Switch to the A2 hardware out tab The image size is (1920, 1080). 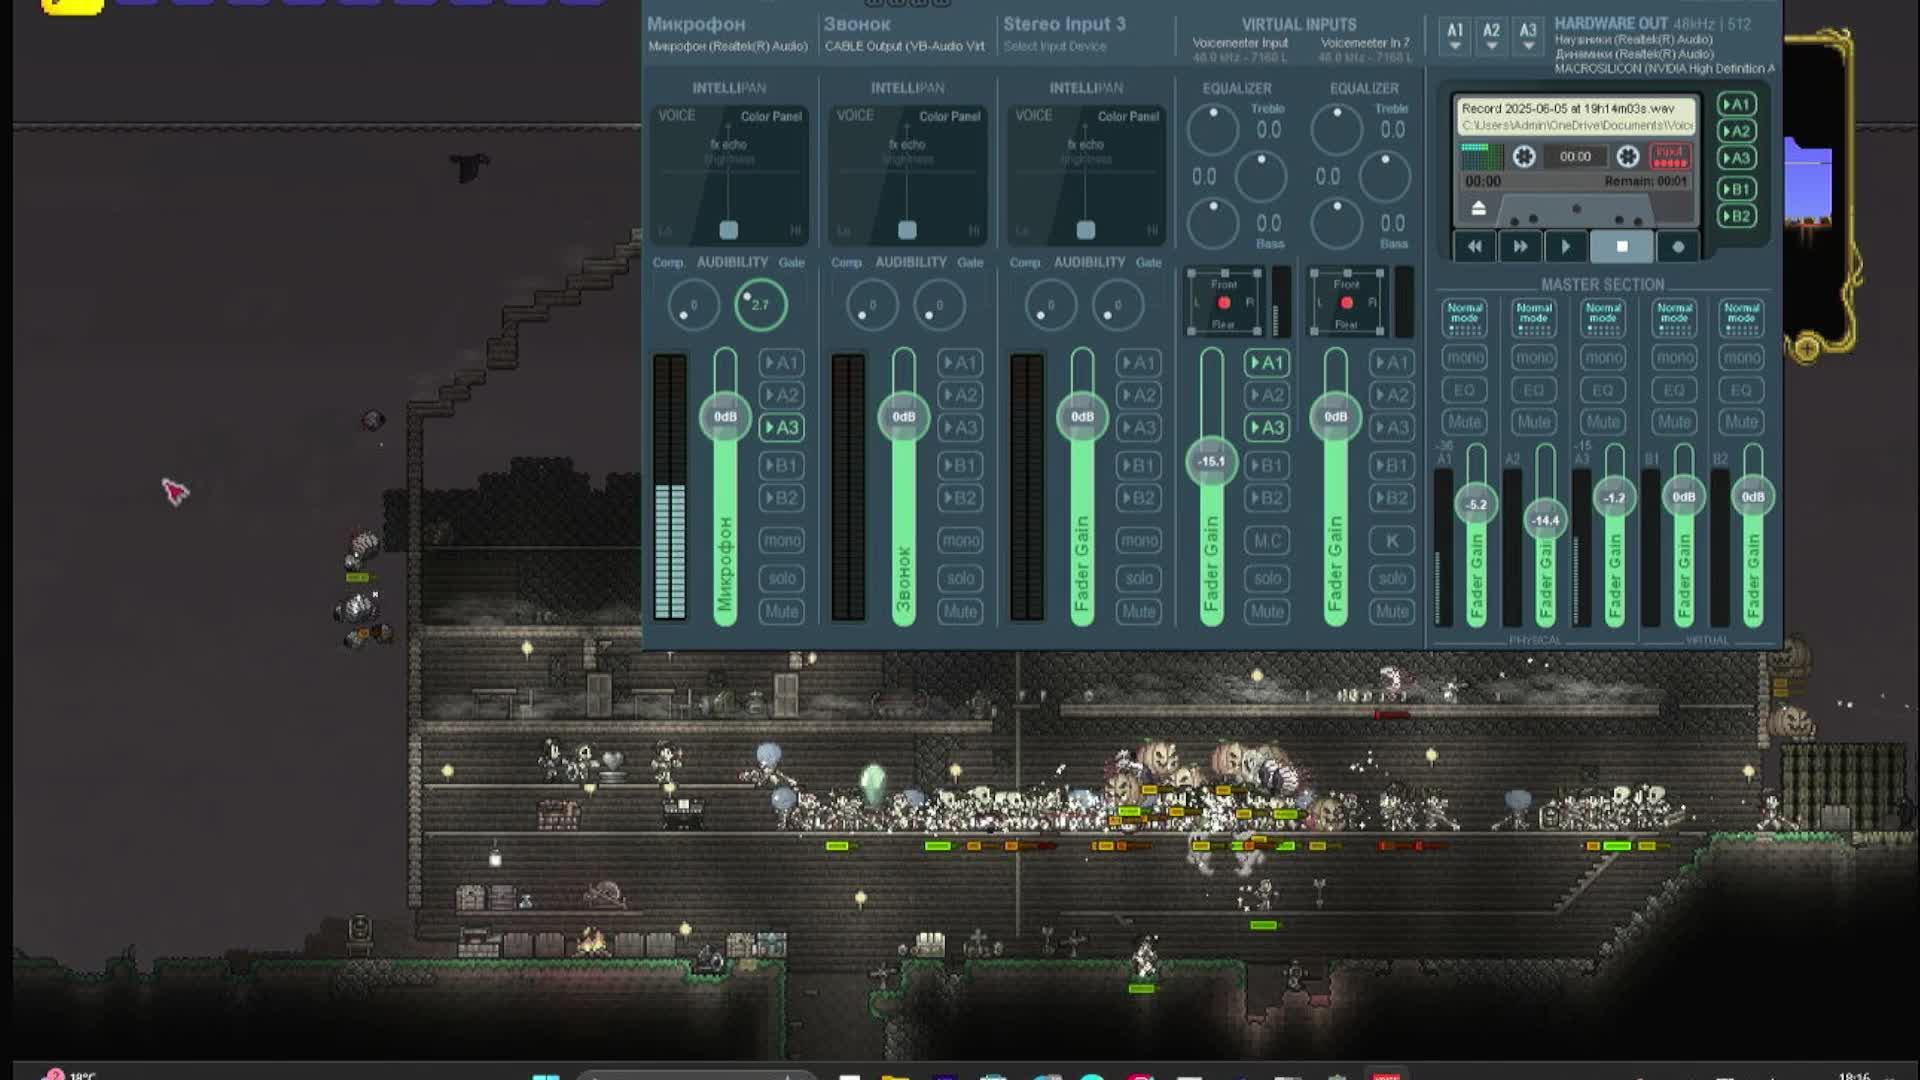point(1491,33)
